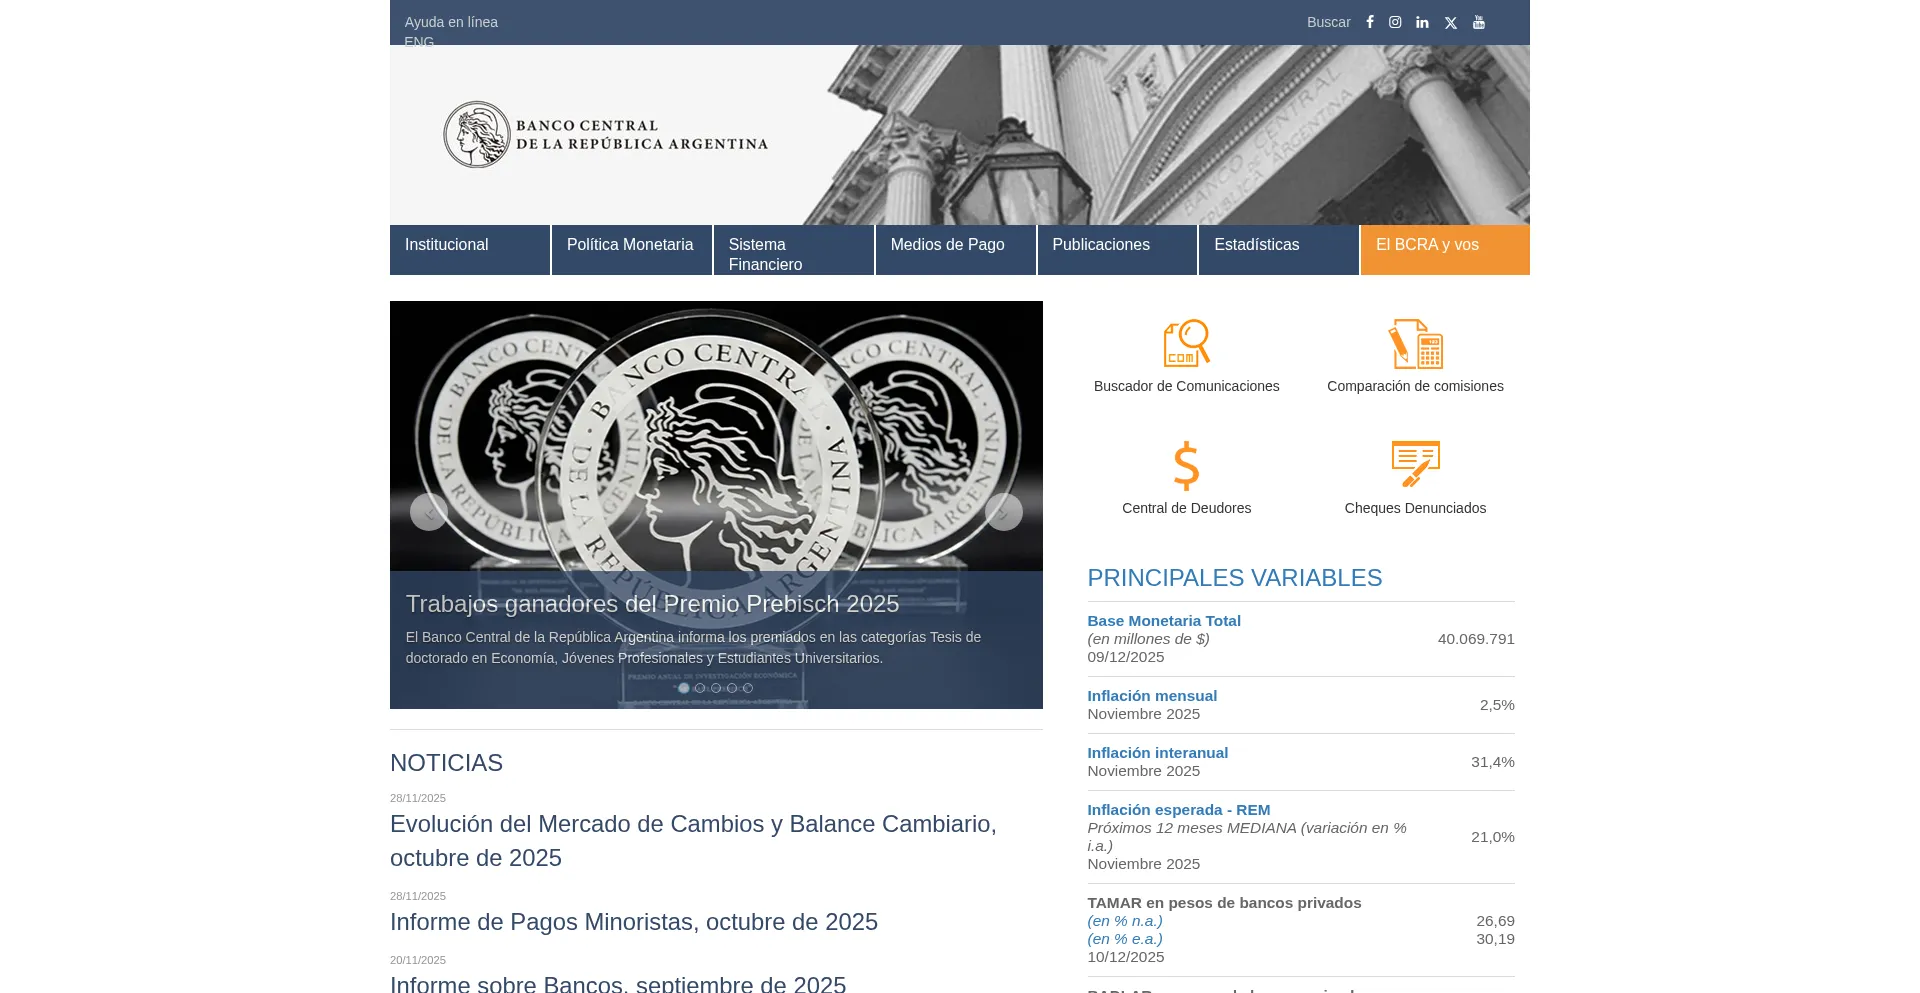Click the YouTube icon in header
The image size is (1920, 993).
(x=1479, y=22)
